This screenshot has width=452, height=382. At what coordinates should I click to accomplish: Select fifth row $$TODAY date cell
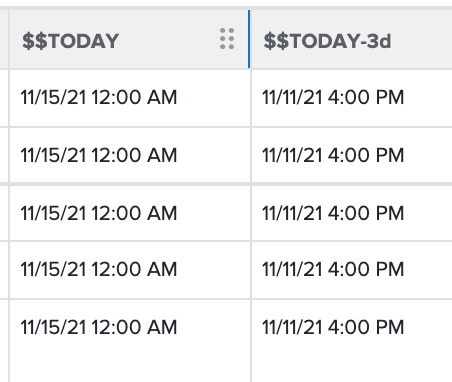(x=130, y=327)
